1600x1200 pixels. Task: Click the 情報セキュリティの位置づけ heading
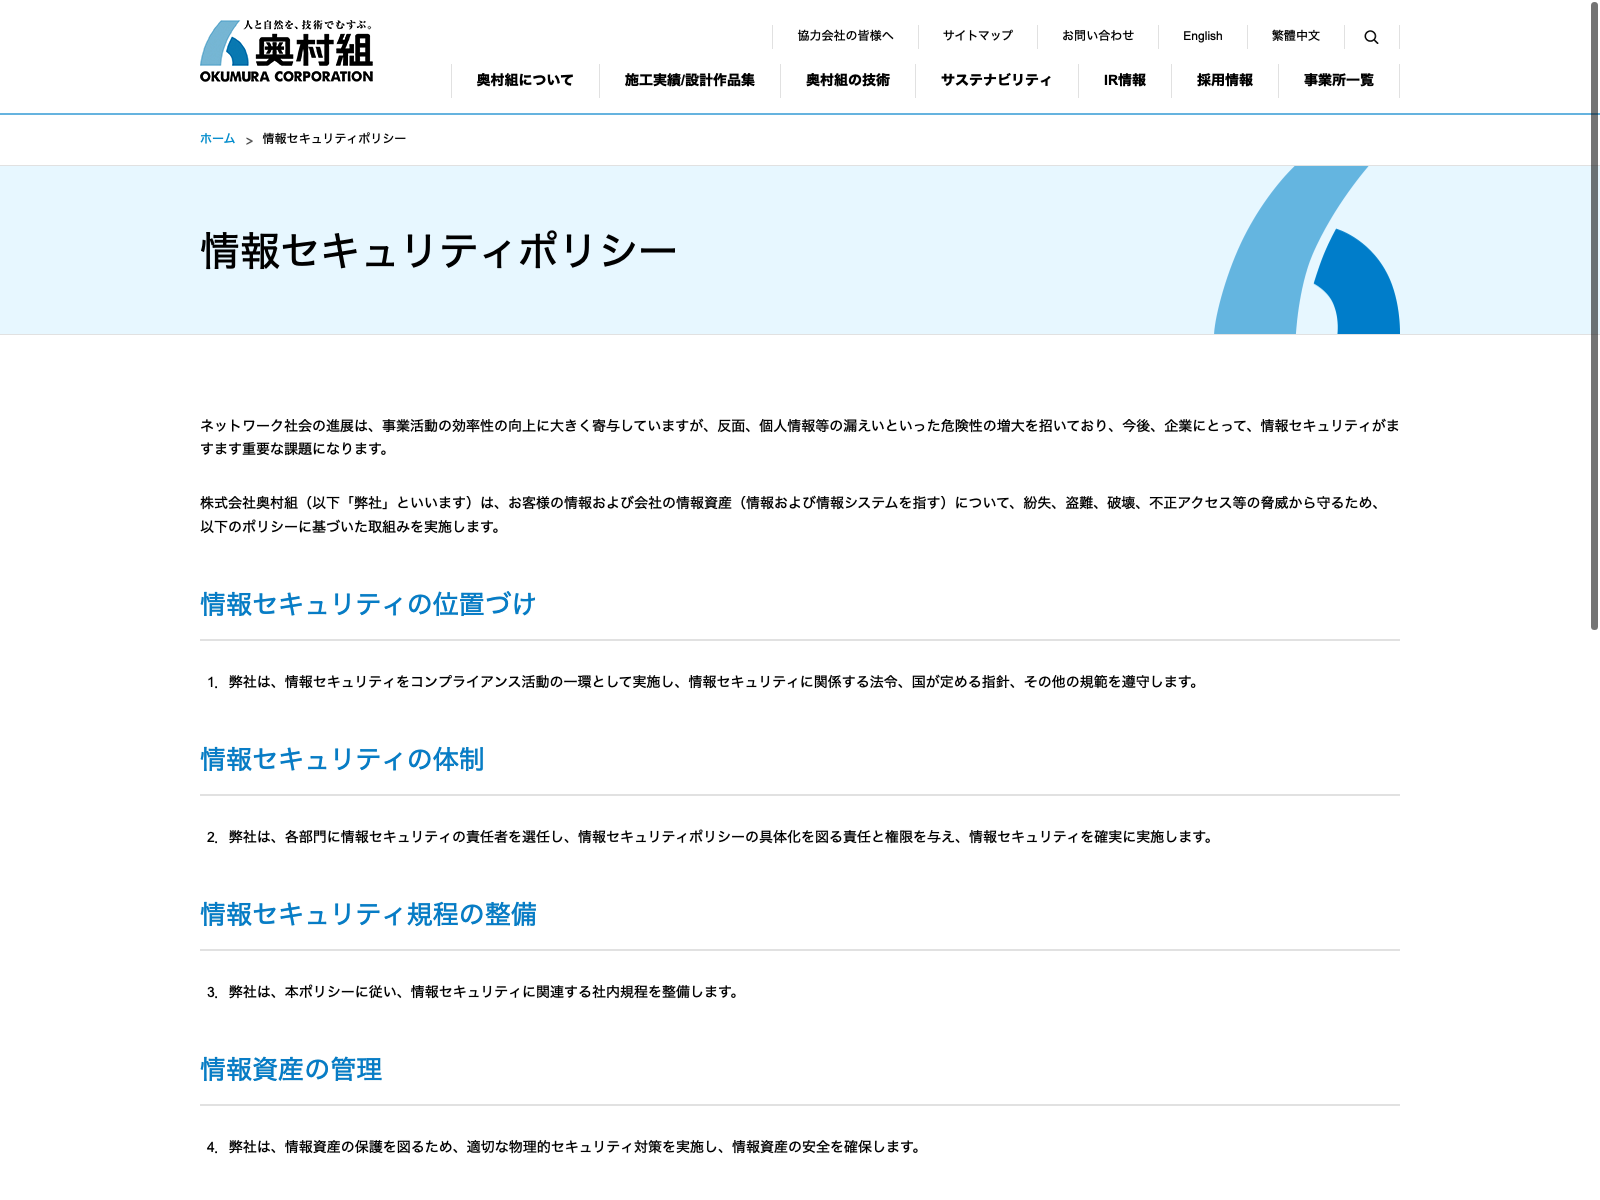[368, 604]
